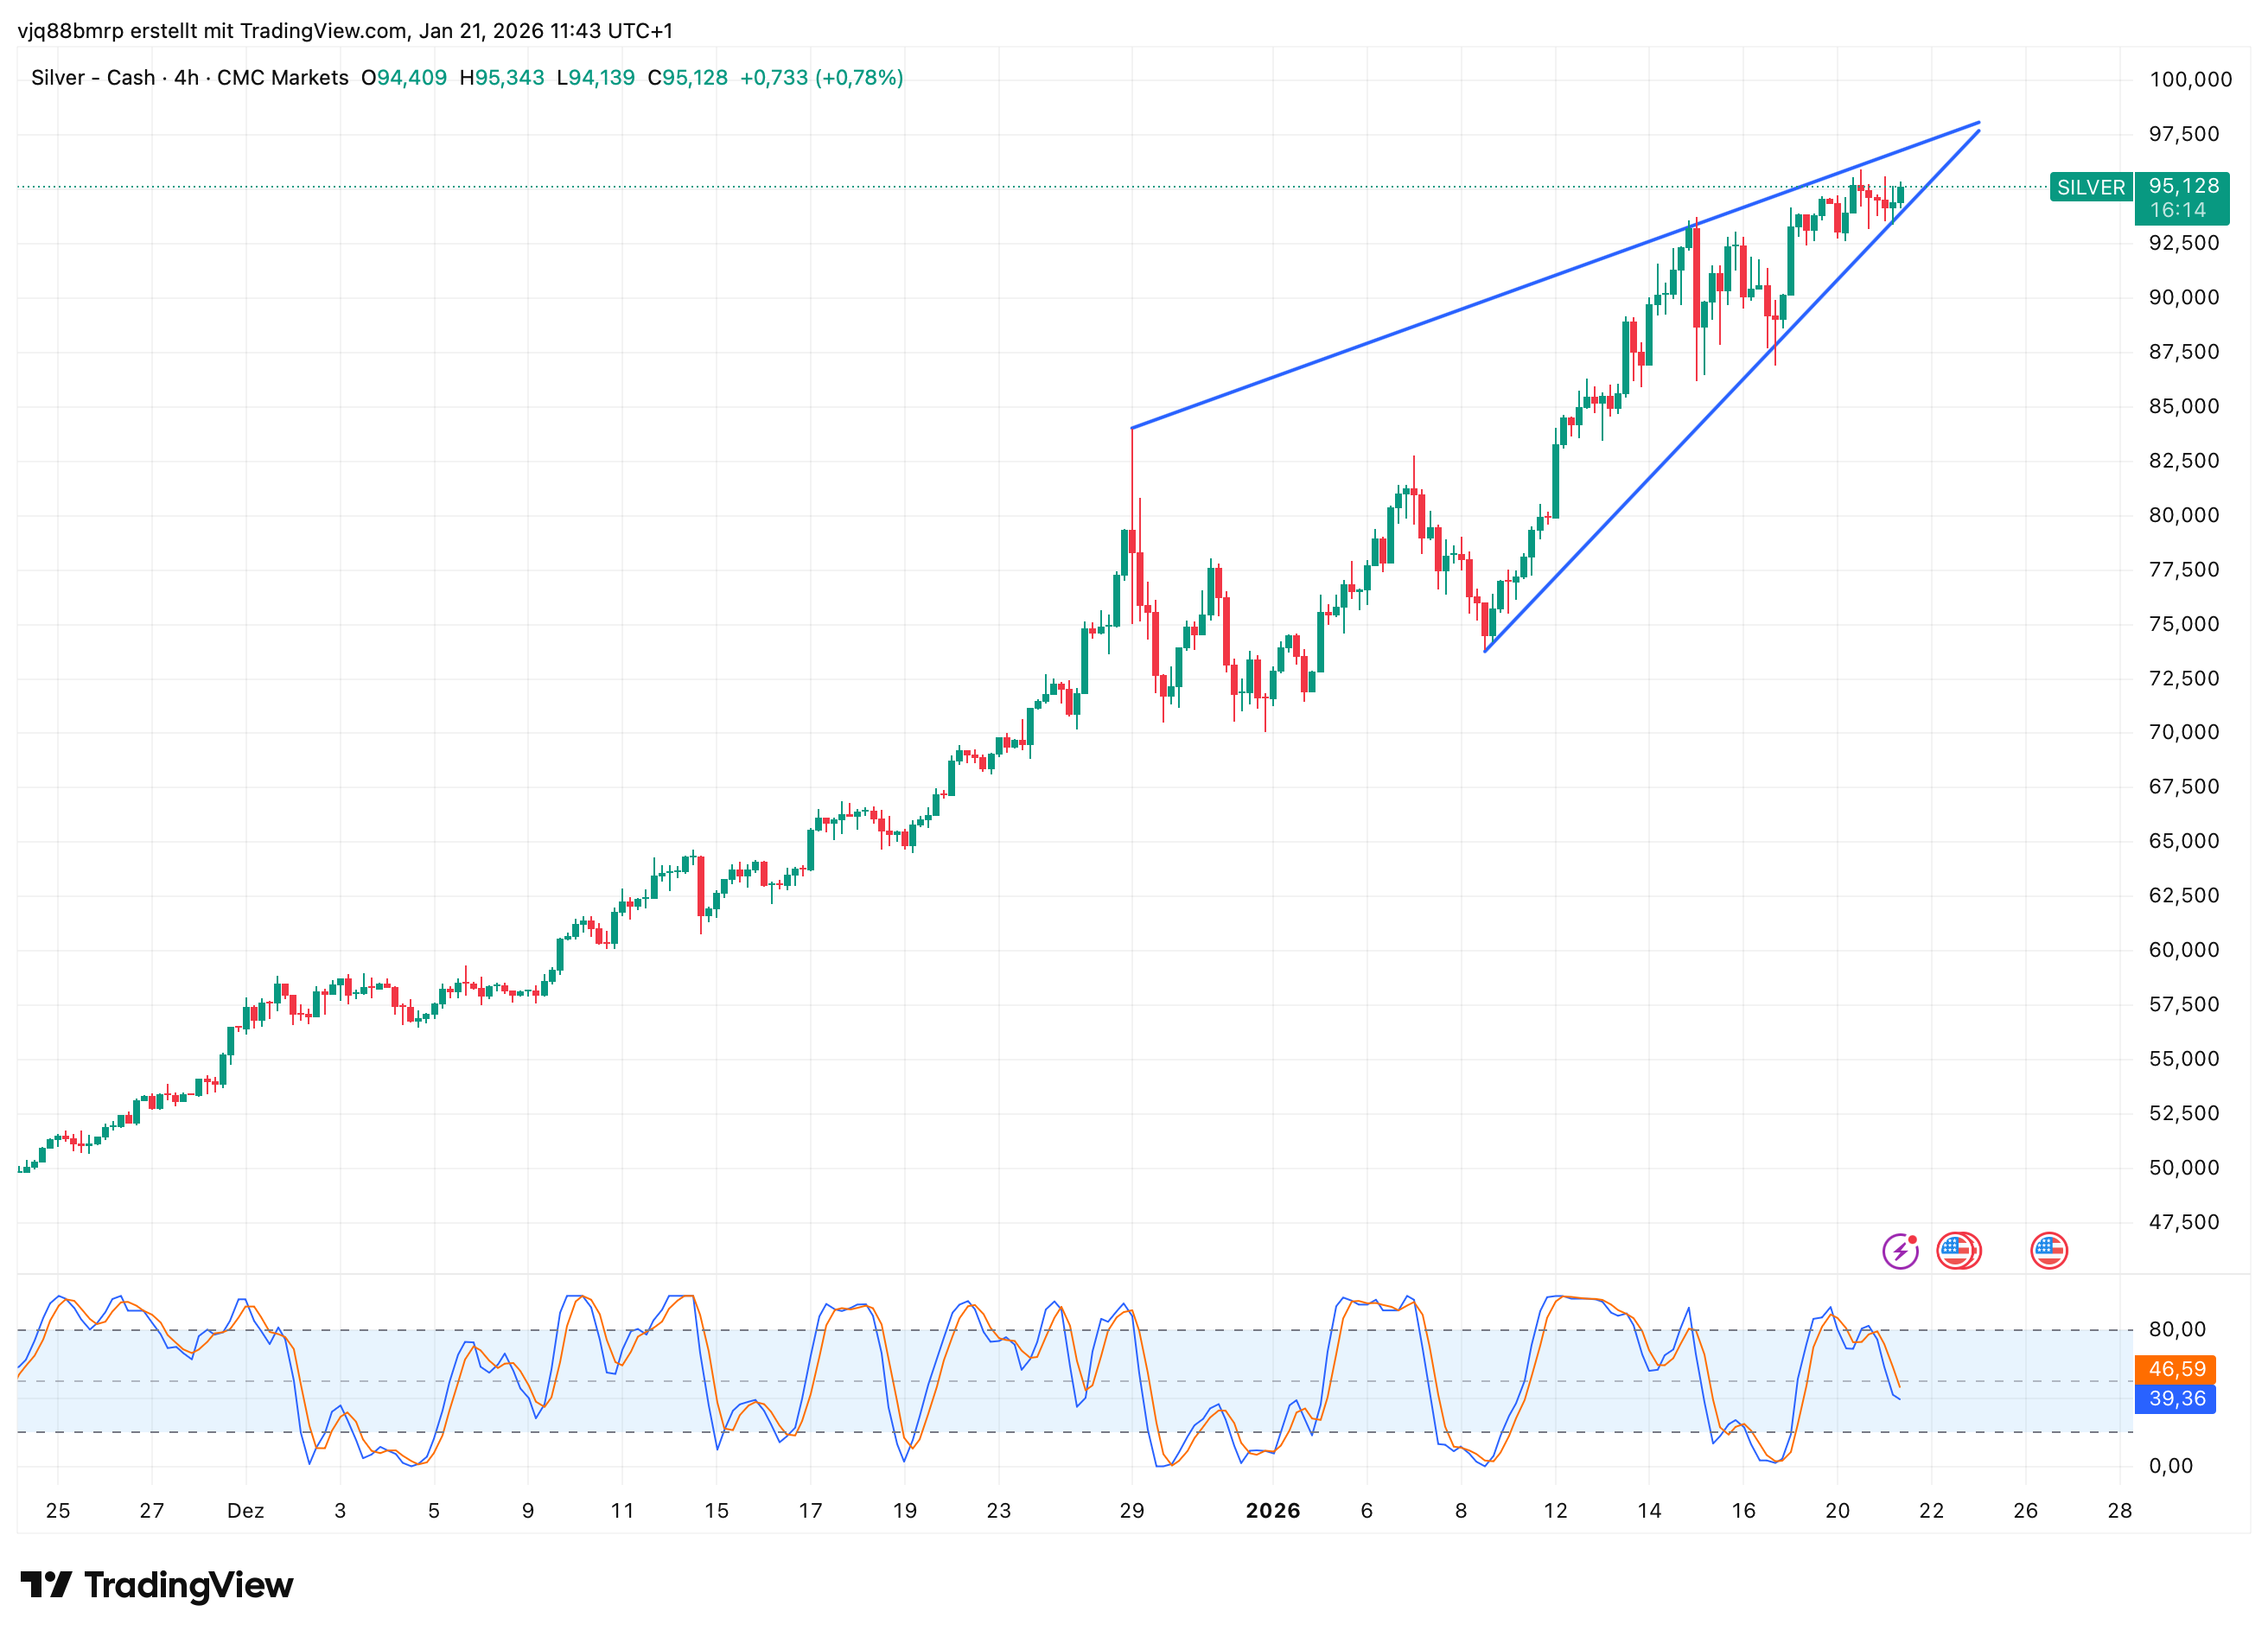Viewport: 2268px width, 1637px height.
Task: Open the stacked US flag economic events icon
Action: point(1958,1250)
